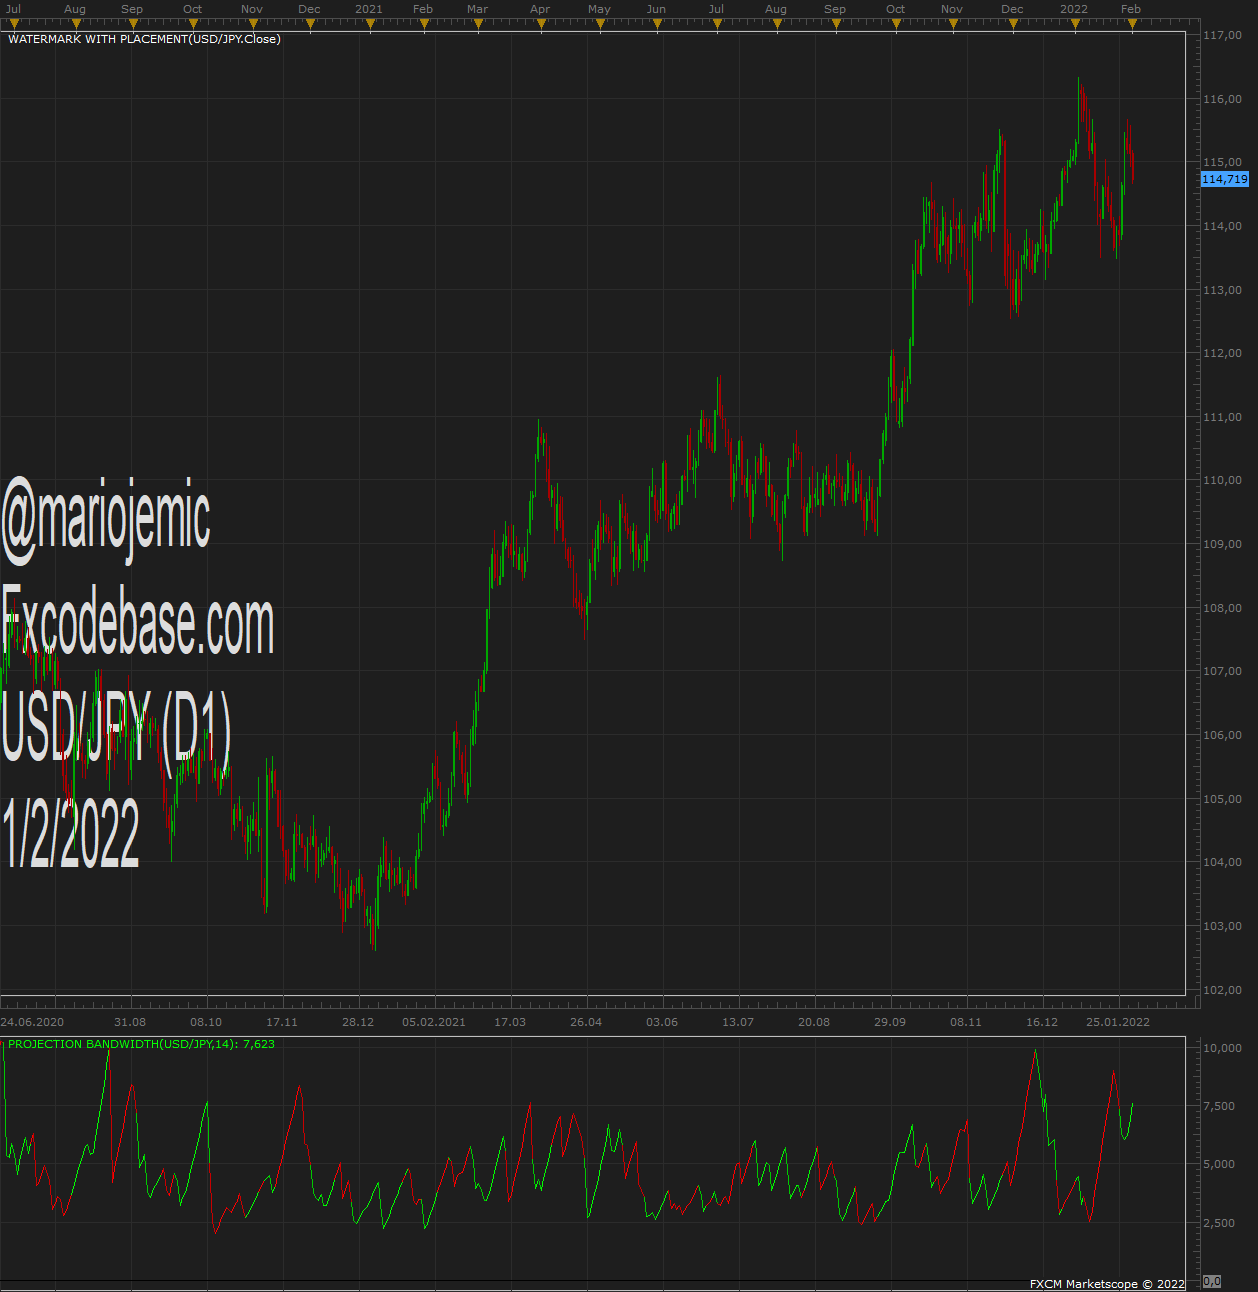The width and height of the screenshot is (1258, 1292).
Task: Click the 2,500 indicator scale label
Action: point(1219,1223)
